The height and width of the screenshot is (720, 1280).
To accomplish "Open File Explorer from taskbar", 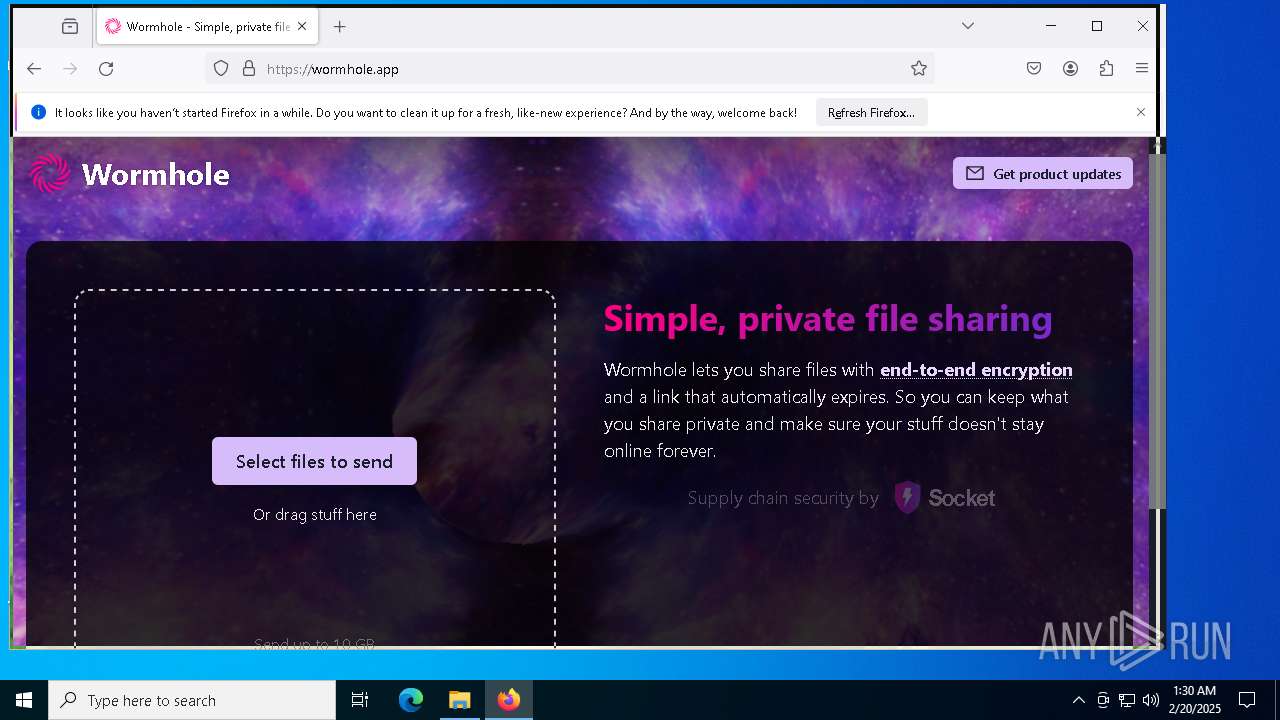I will point(460,700).
